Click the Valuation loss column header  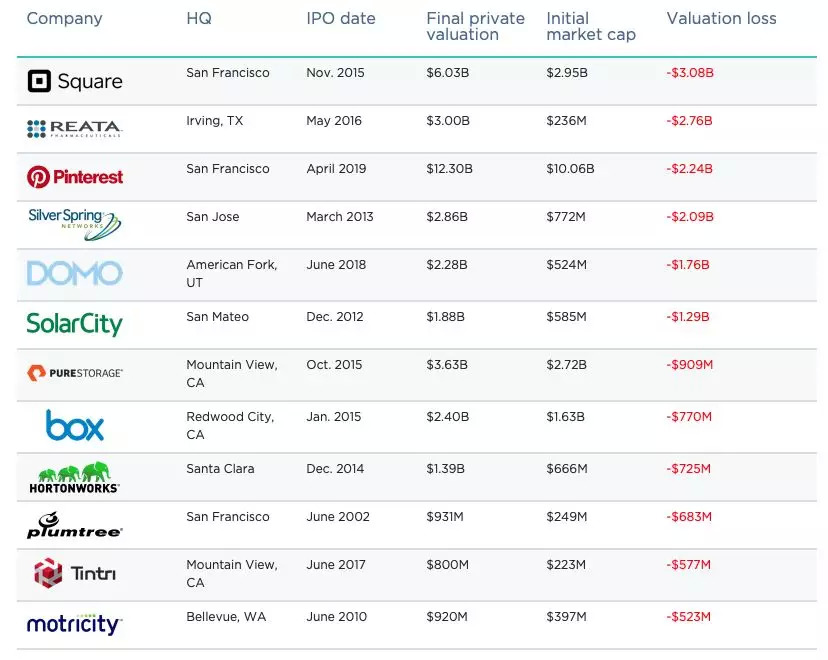pyautogui.click(x=721, y=18)
